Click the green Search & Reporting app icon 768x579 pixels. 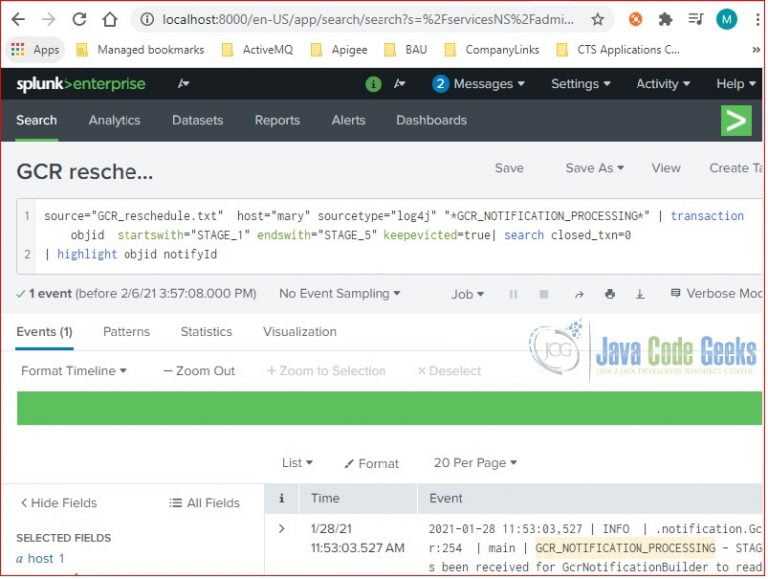click(x=736, y=121)
